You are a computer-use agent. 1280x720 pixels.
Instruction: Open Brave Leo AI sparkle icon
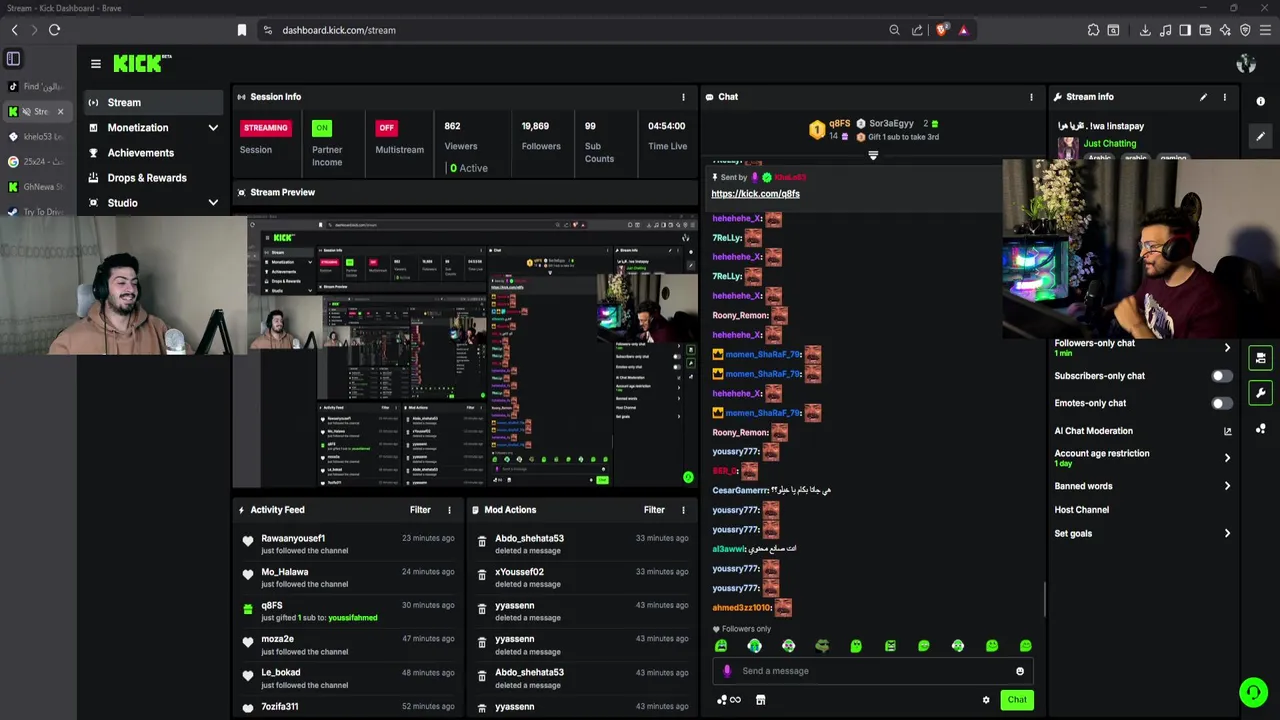pos(1225,30)
